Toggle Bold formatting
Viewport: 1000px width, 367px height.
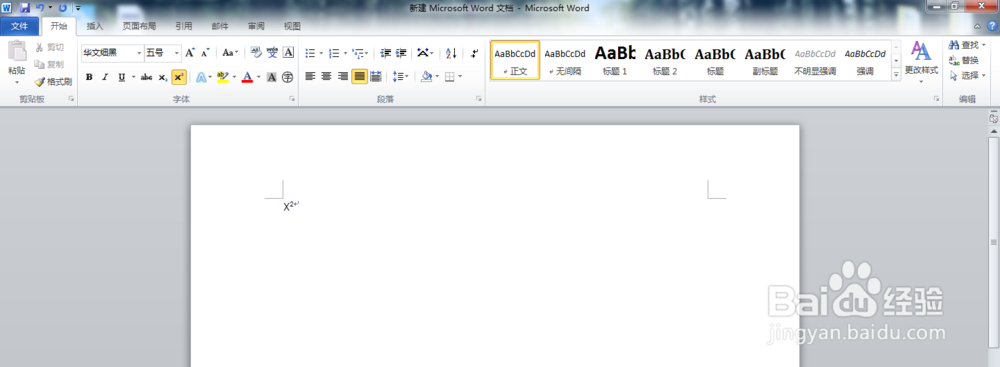pyautogui.click(x=89, y=77)
